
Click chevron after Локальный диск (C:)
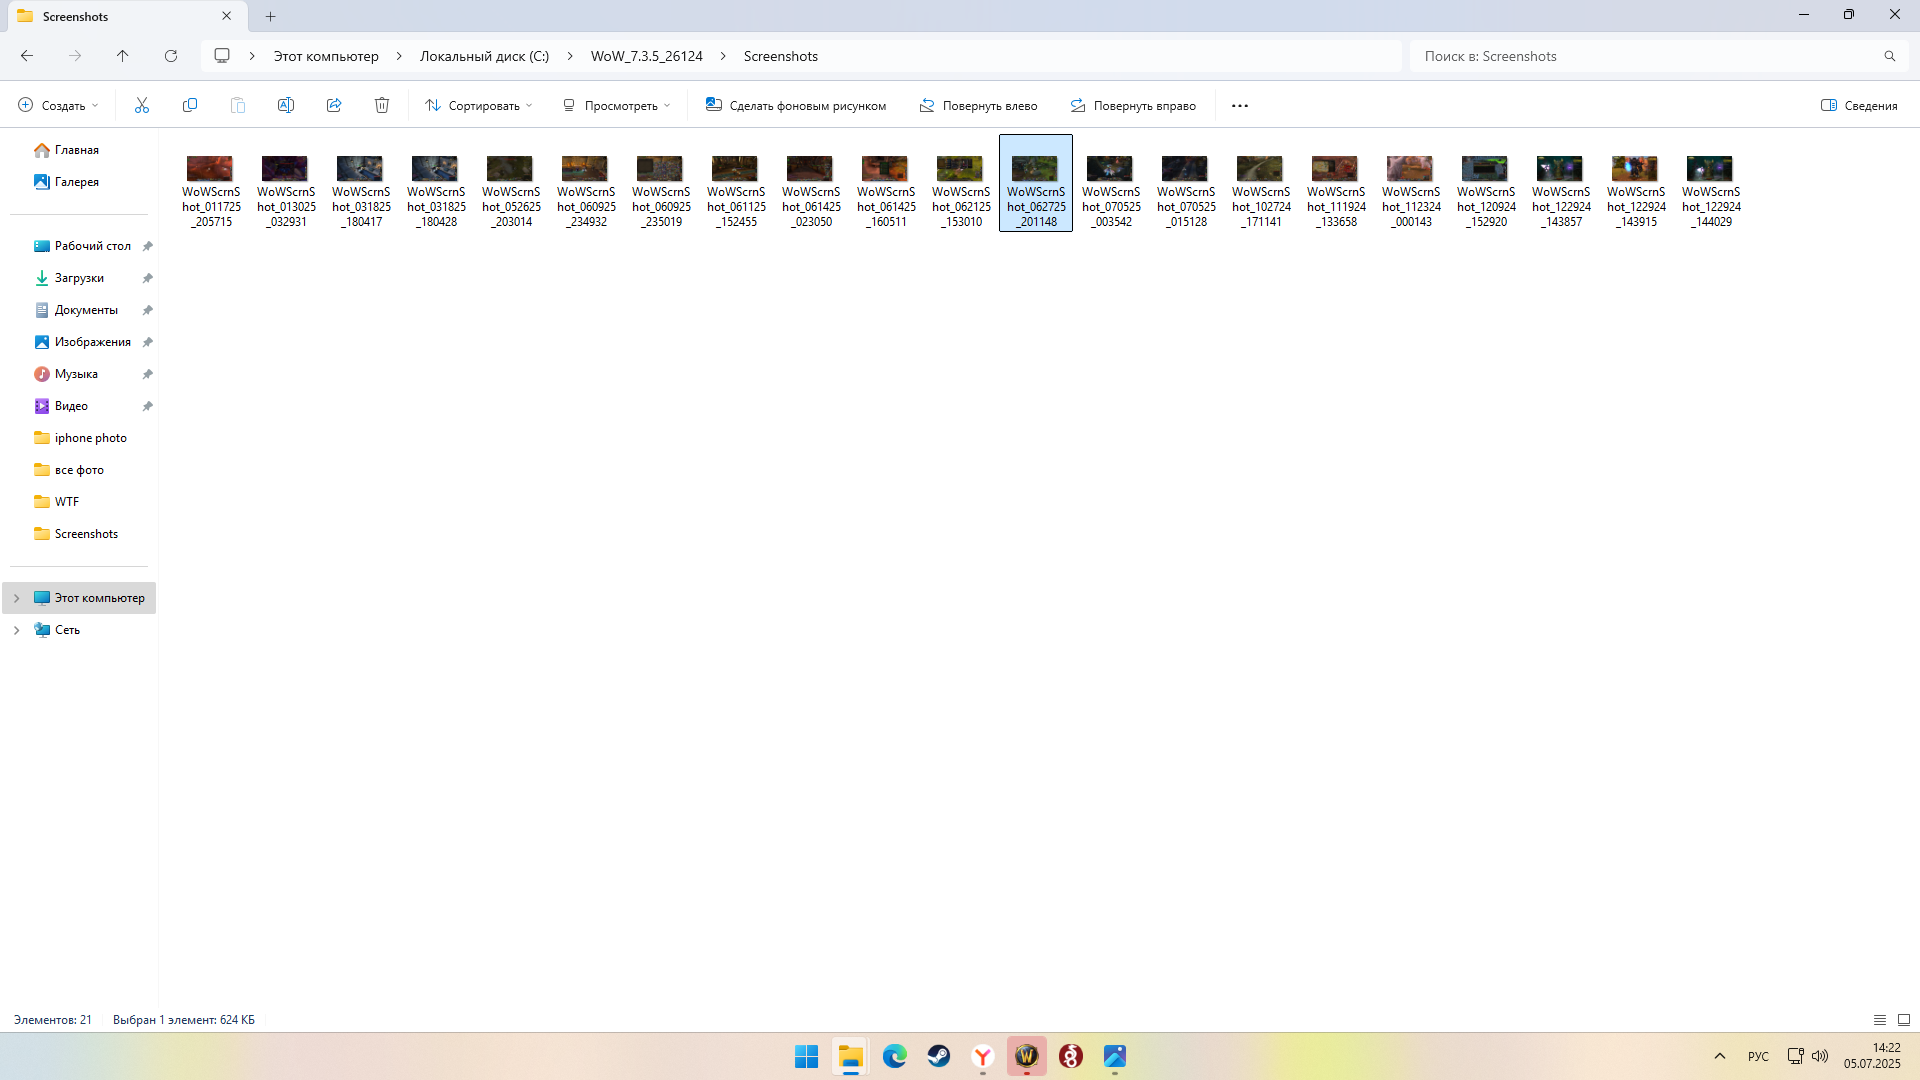570,56
